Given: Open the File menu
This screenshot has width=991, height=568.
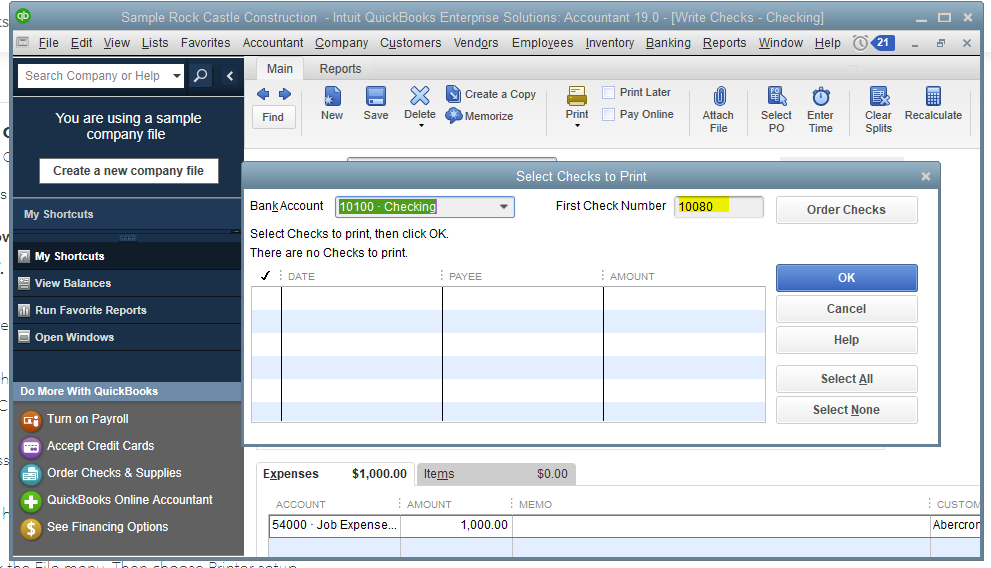Looking at the screenshot, I should [x=49, y=43].
